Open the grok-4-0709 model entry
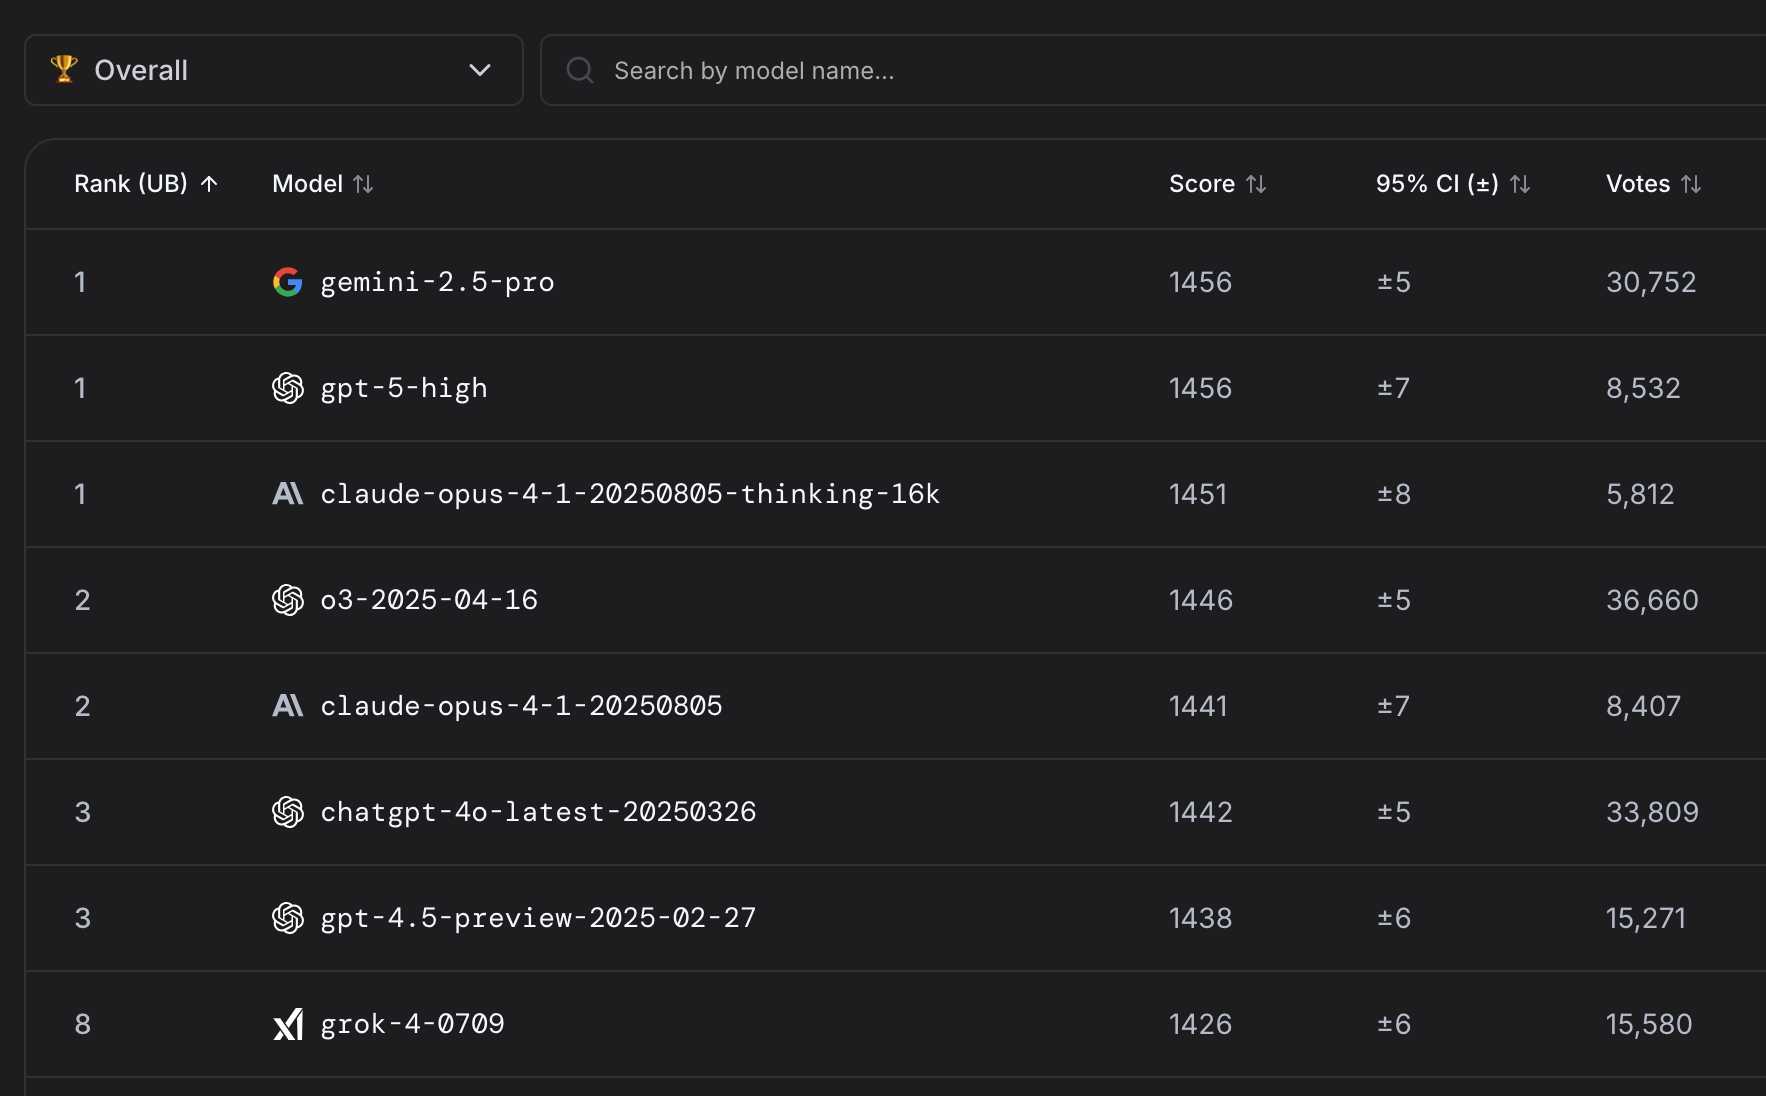This screenshot has height=1096, width=1766. coord(412,1024)
